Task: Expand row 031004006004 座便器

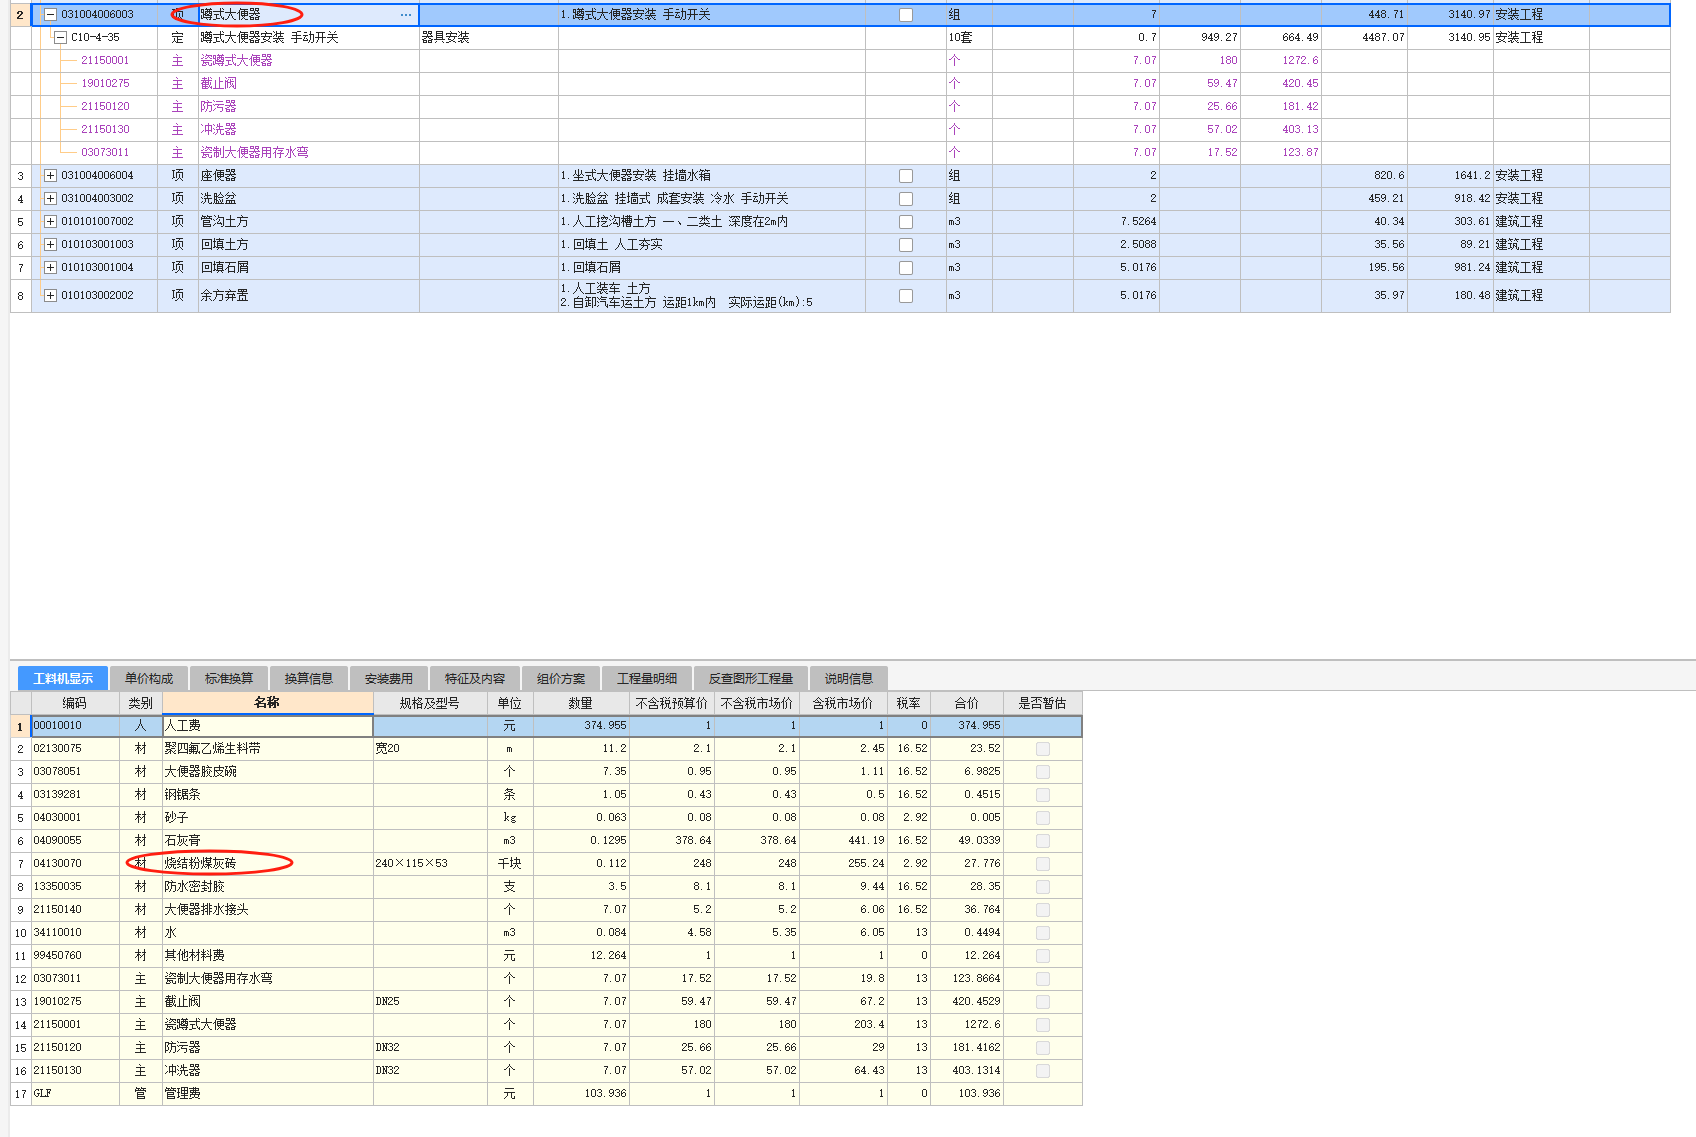Action: pyautogui.click(x=50, y=176)
